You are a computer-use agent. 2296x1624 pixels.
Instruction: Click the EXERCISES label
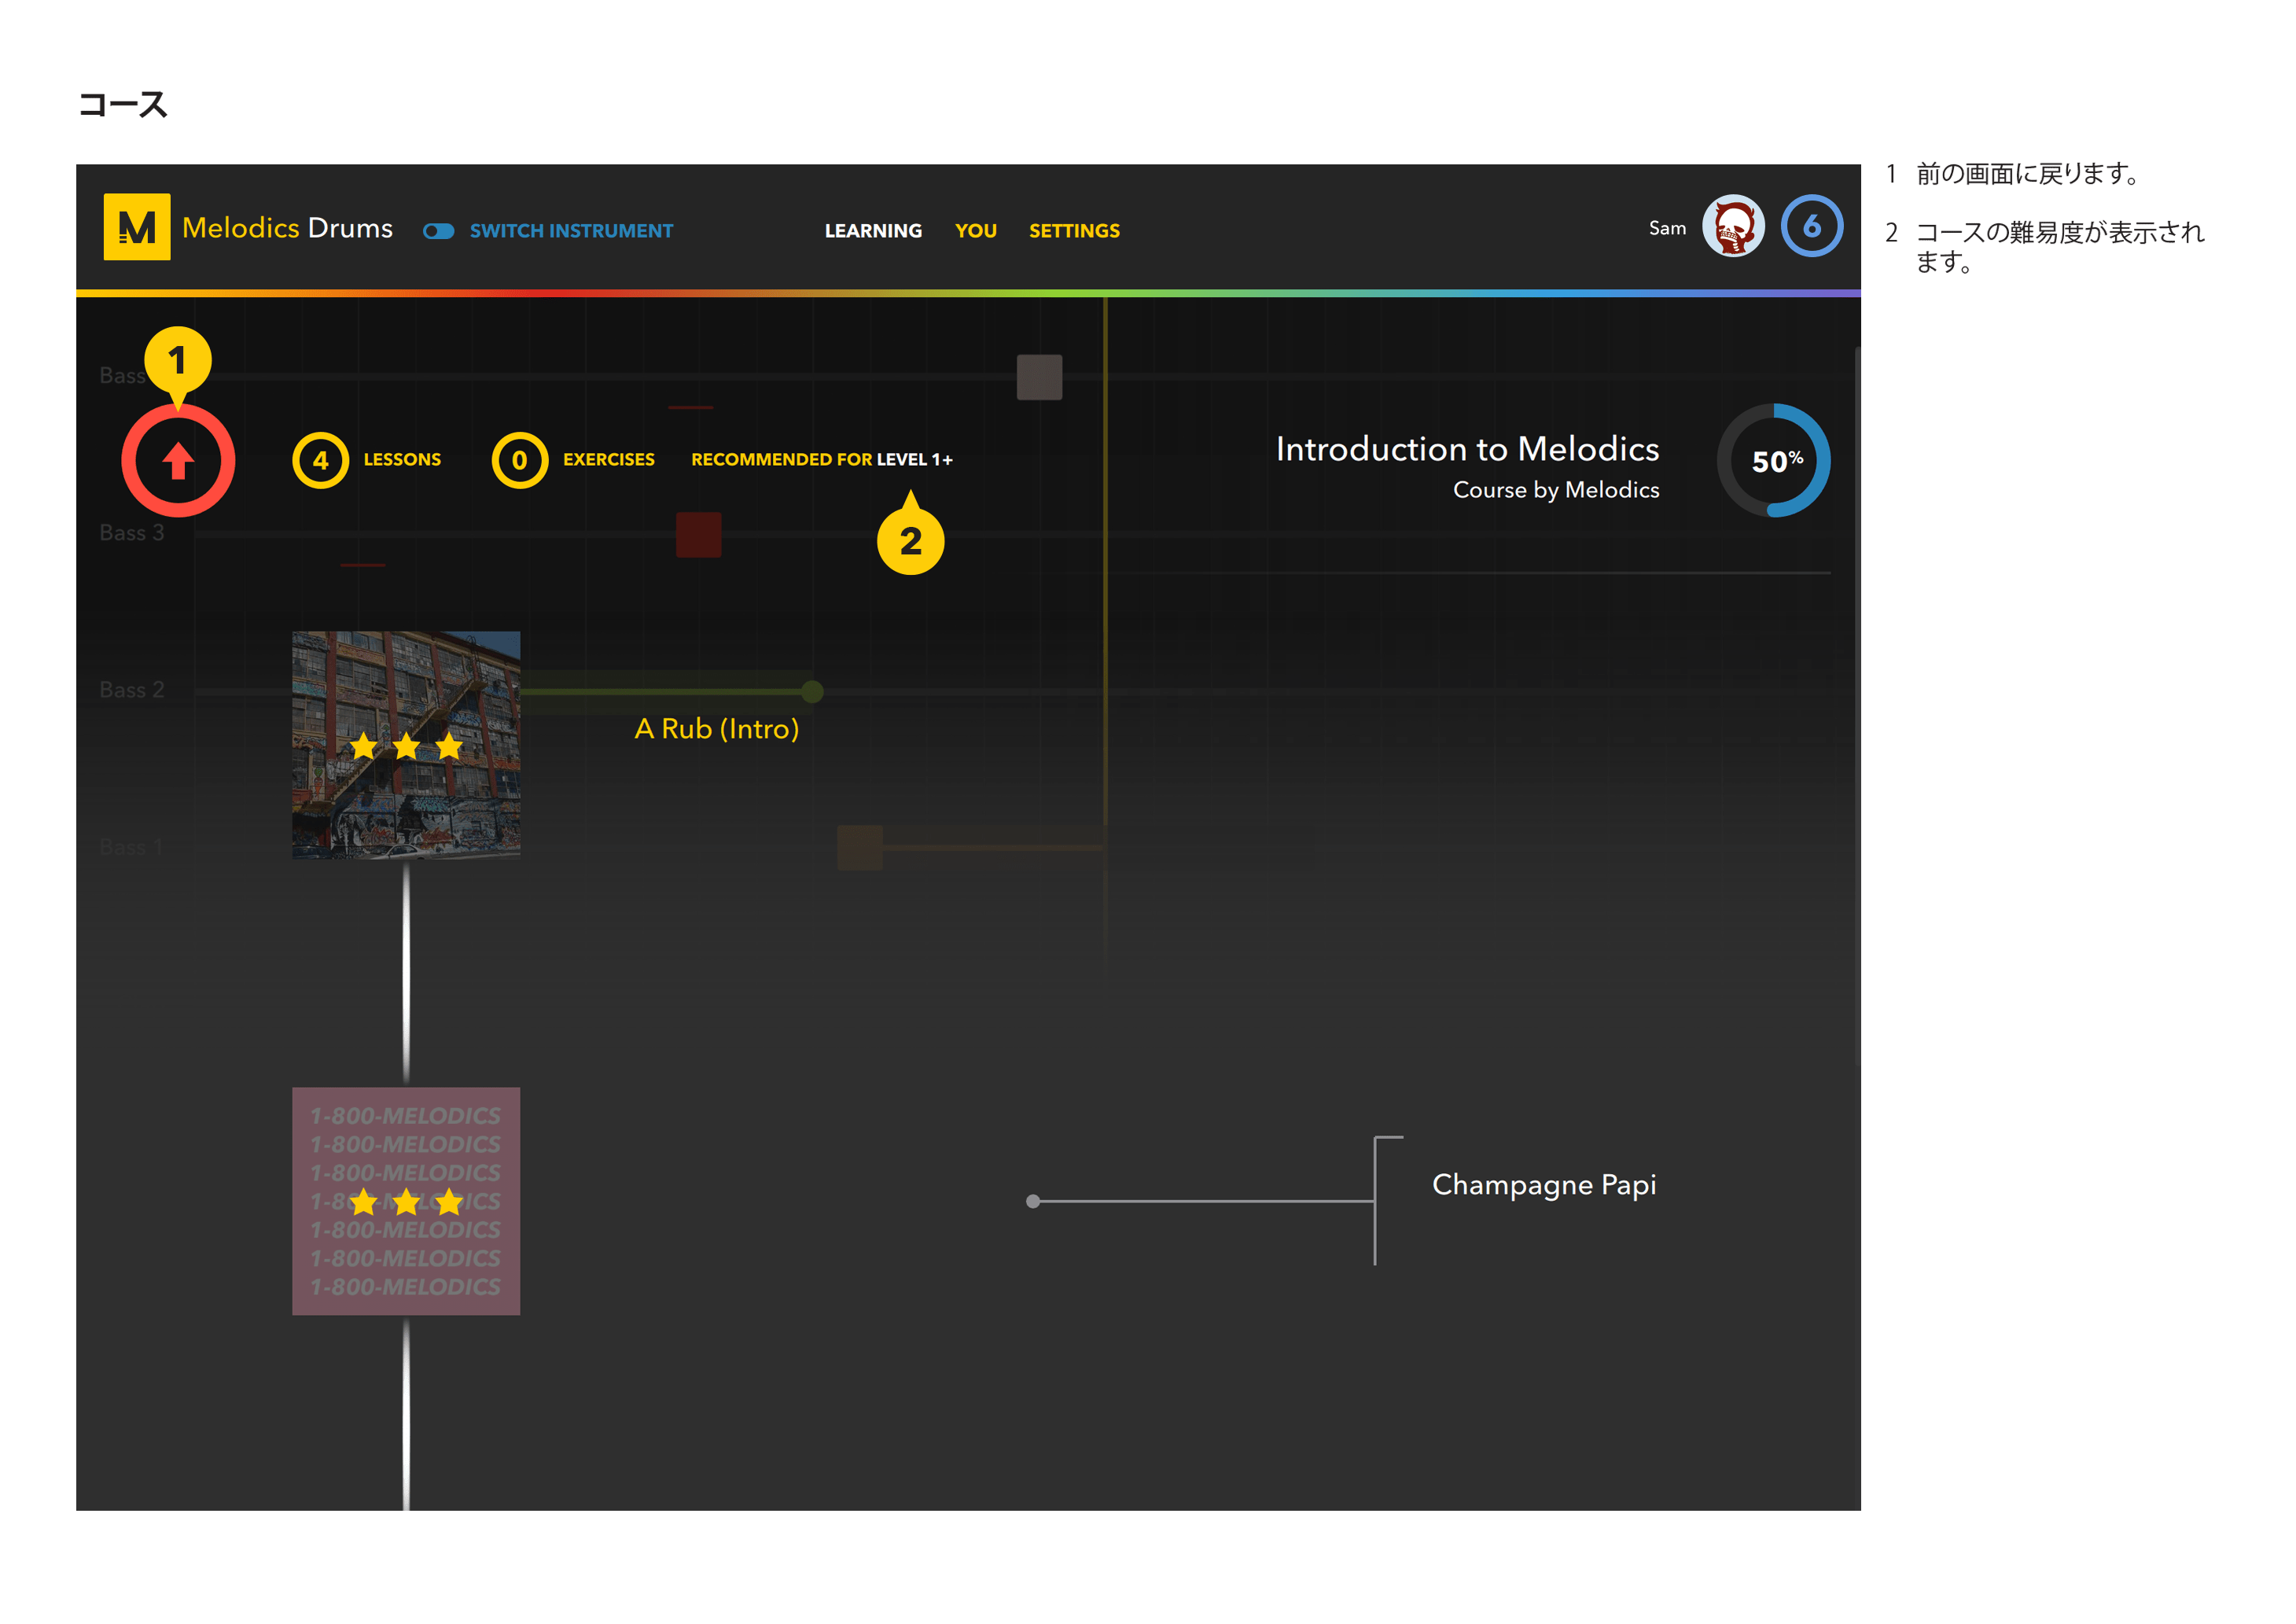pos(608,460)
